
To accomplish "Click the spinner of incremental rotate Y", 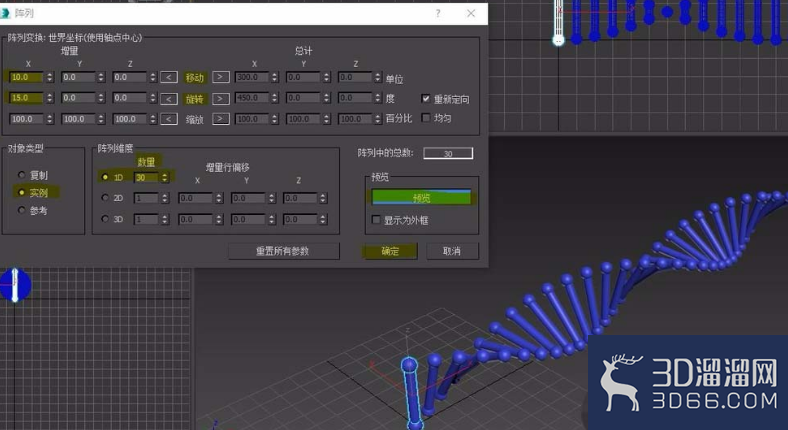I will [x=101, y=98].
